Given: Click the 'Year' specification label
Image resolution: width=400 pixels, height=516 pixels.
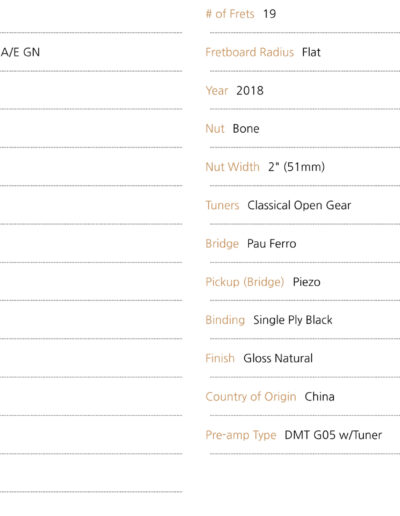Looking at the screenshot, I should coord(217,91).
